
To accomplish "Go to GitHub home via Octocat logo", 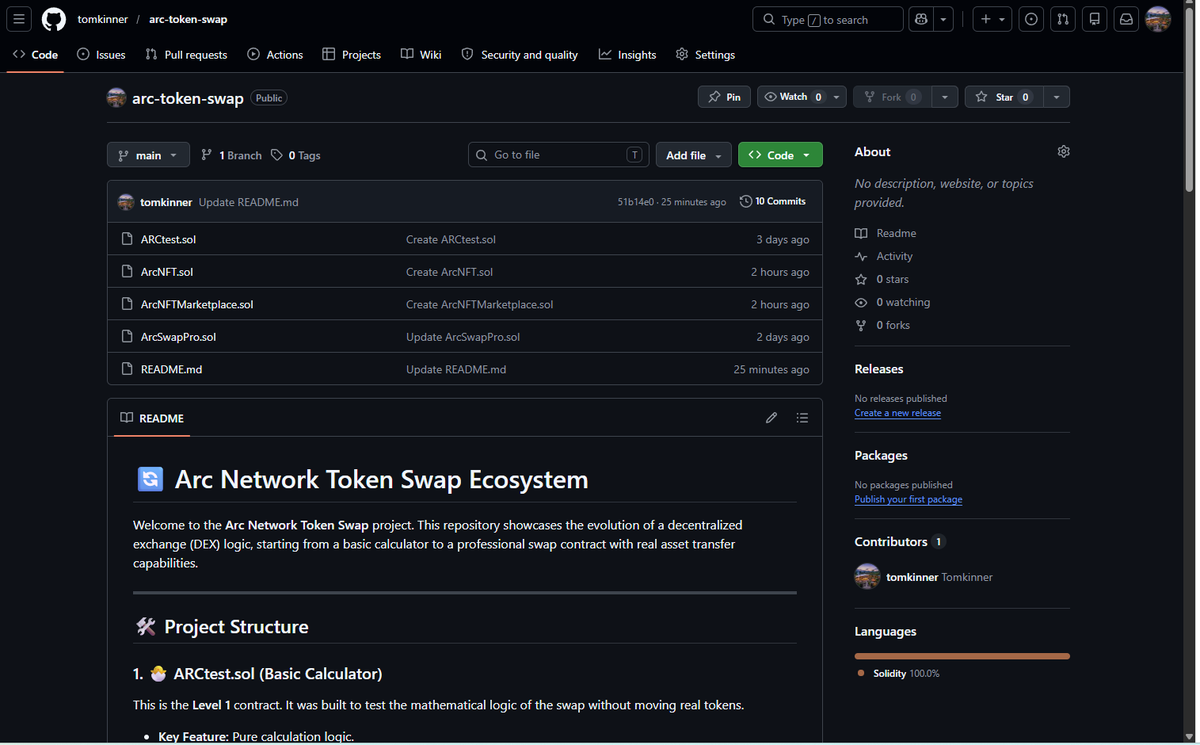I will [x=54, y=19].
